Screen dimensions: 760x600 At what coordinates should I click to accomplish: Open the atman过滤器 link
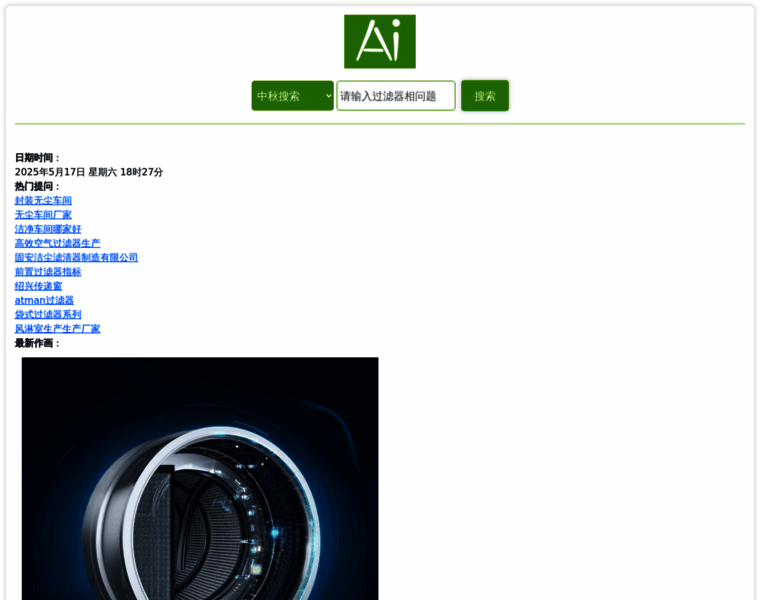[x=44, y=300]
